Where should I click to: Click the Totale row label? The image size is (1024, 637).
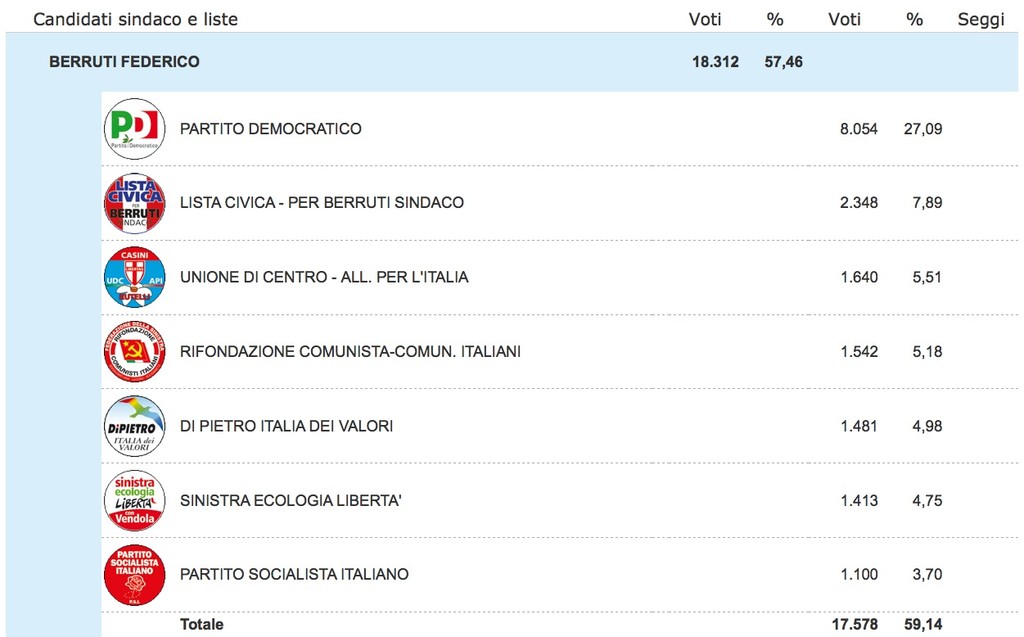(x=202, y=624)
